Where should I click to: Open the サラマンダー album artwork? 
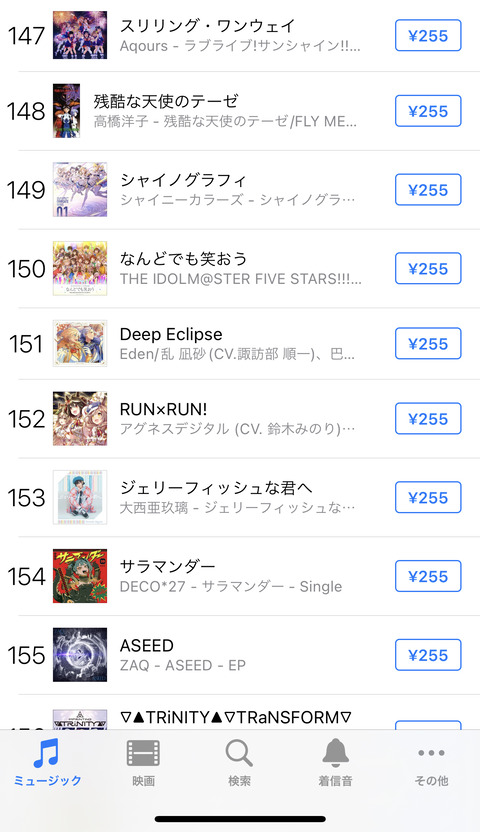[80, 576]
